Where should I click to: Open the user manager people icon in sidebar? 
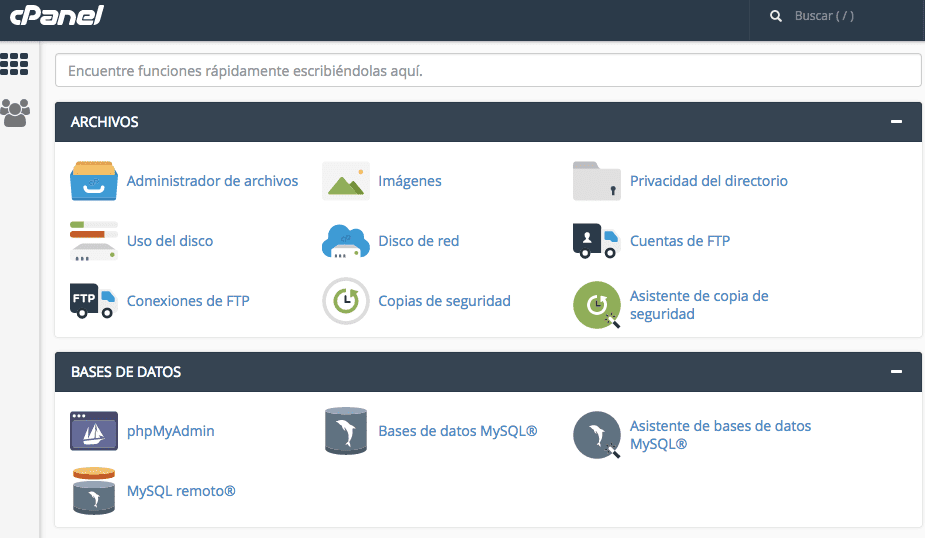click(x=15, y=113)
